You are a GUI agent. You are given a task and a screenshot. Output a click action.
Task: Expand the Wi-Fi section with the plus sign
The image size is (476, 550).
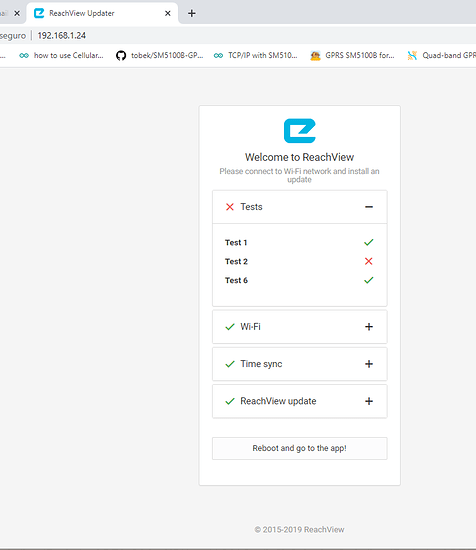[369, 327]
